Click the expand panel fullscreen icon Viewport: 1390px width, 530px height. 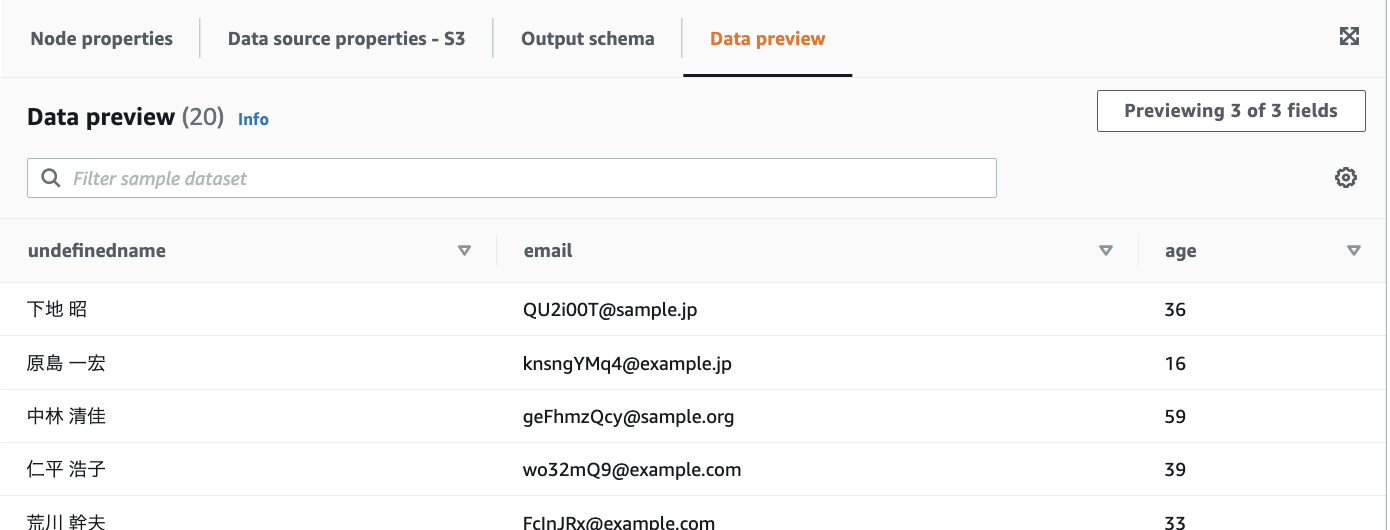1349,37
